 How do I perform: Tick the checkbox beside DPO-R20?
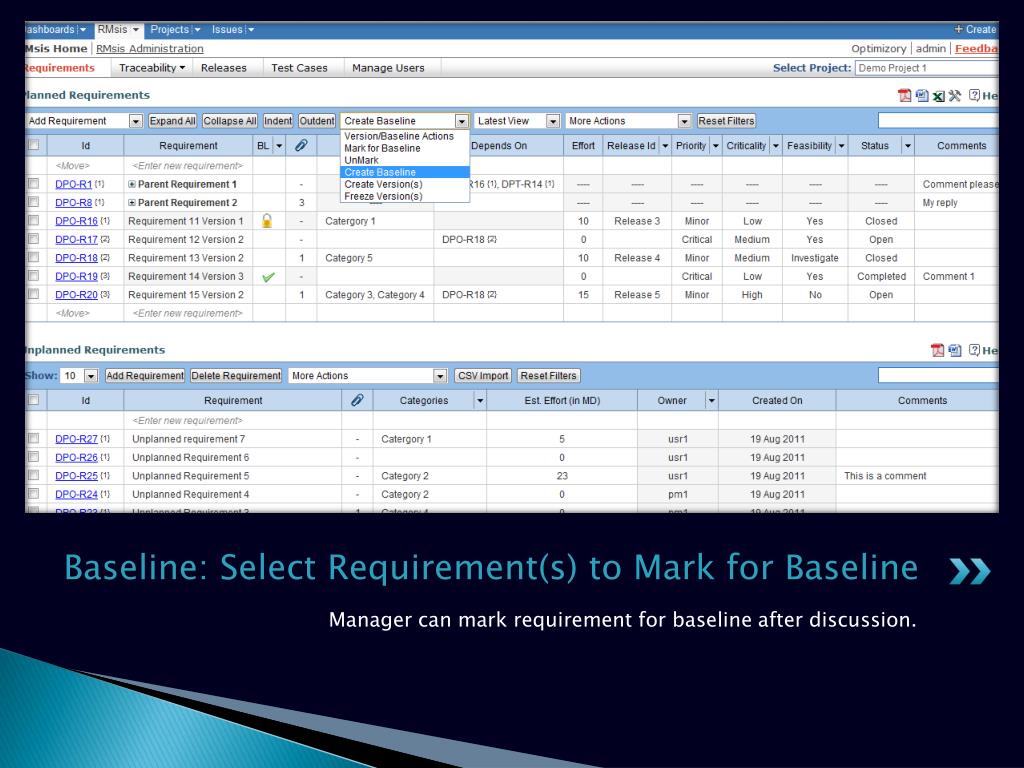coord(33,295)
